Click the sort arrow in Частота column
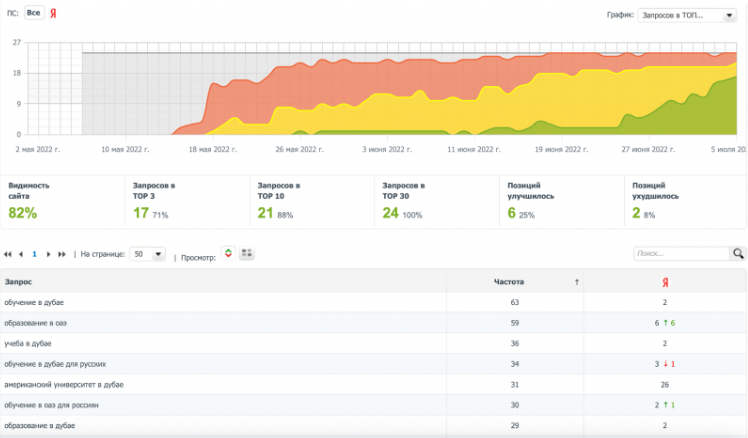 (x=576, y=282)
